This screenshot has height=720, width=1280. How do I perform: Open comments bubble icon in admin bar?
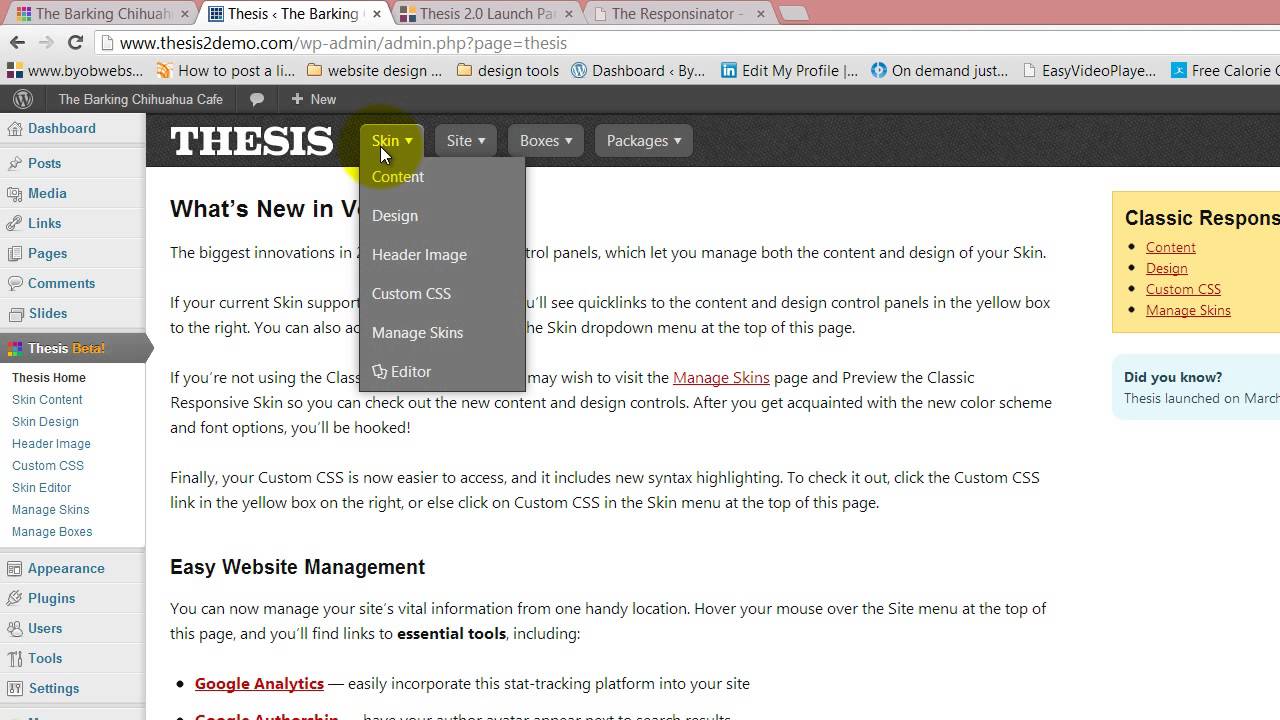[257, 99]
